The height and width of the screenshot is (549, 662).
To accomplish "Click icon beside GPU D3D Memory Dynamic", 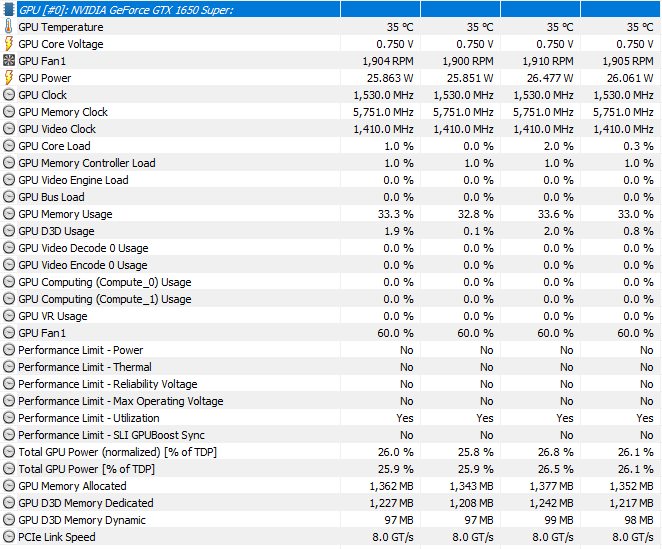I will [8, 519].
